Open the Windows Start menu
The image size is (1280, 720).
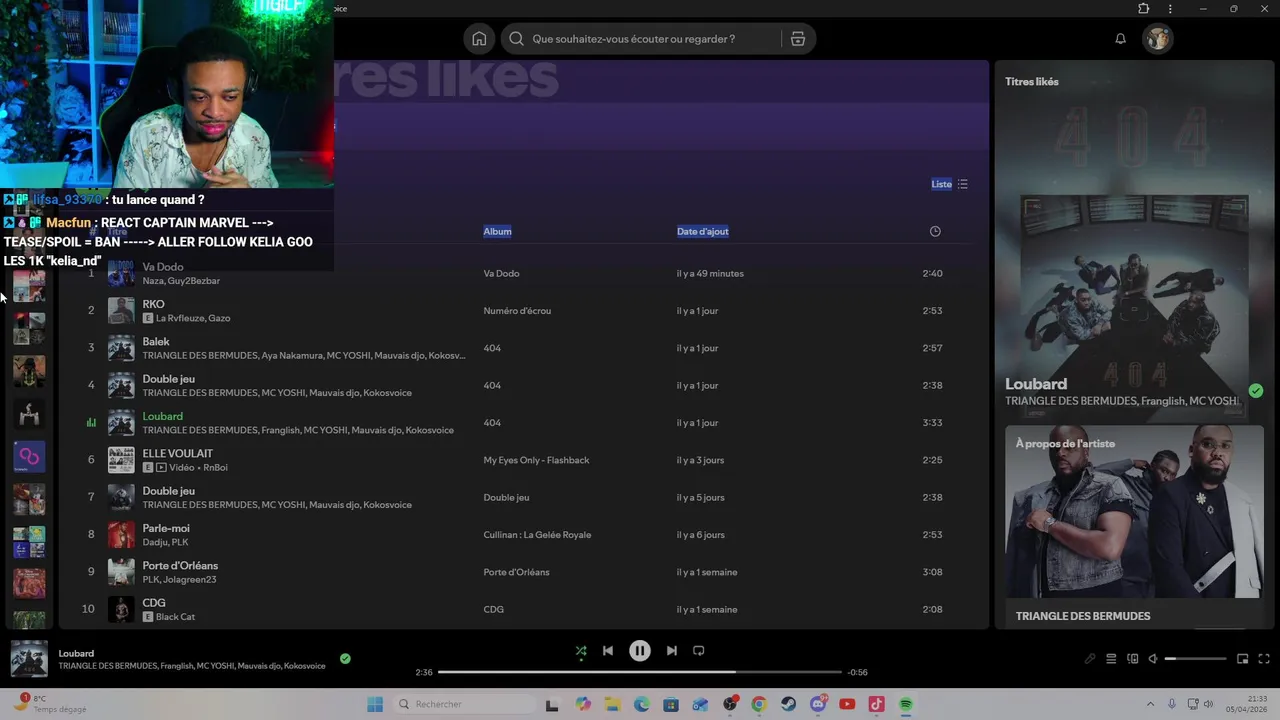point(375,704)
